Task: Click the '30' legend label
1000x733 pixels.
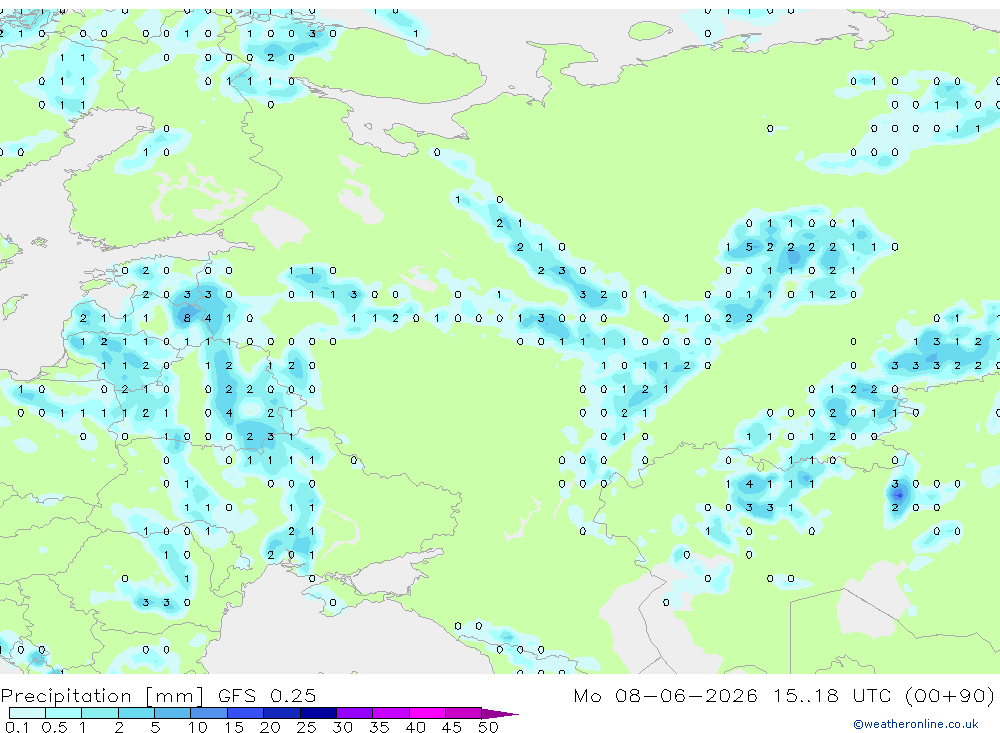Action: pyautogui.click(x=342, y=727)
